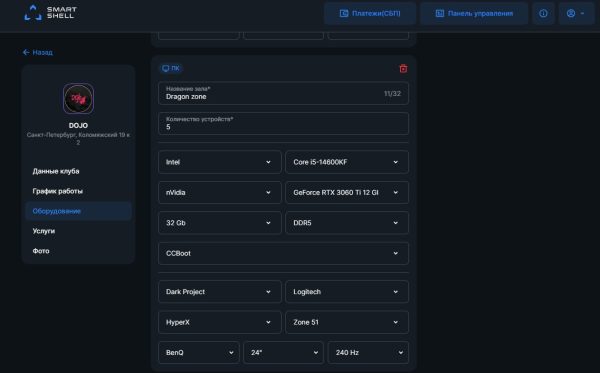
Task: Open Платежи(СБП) page
Action: (x=370, y=13)
